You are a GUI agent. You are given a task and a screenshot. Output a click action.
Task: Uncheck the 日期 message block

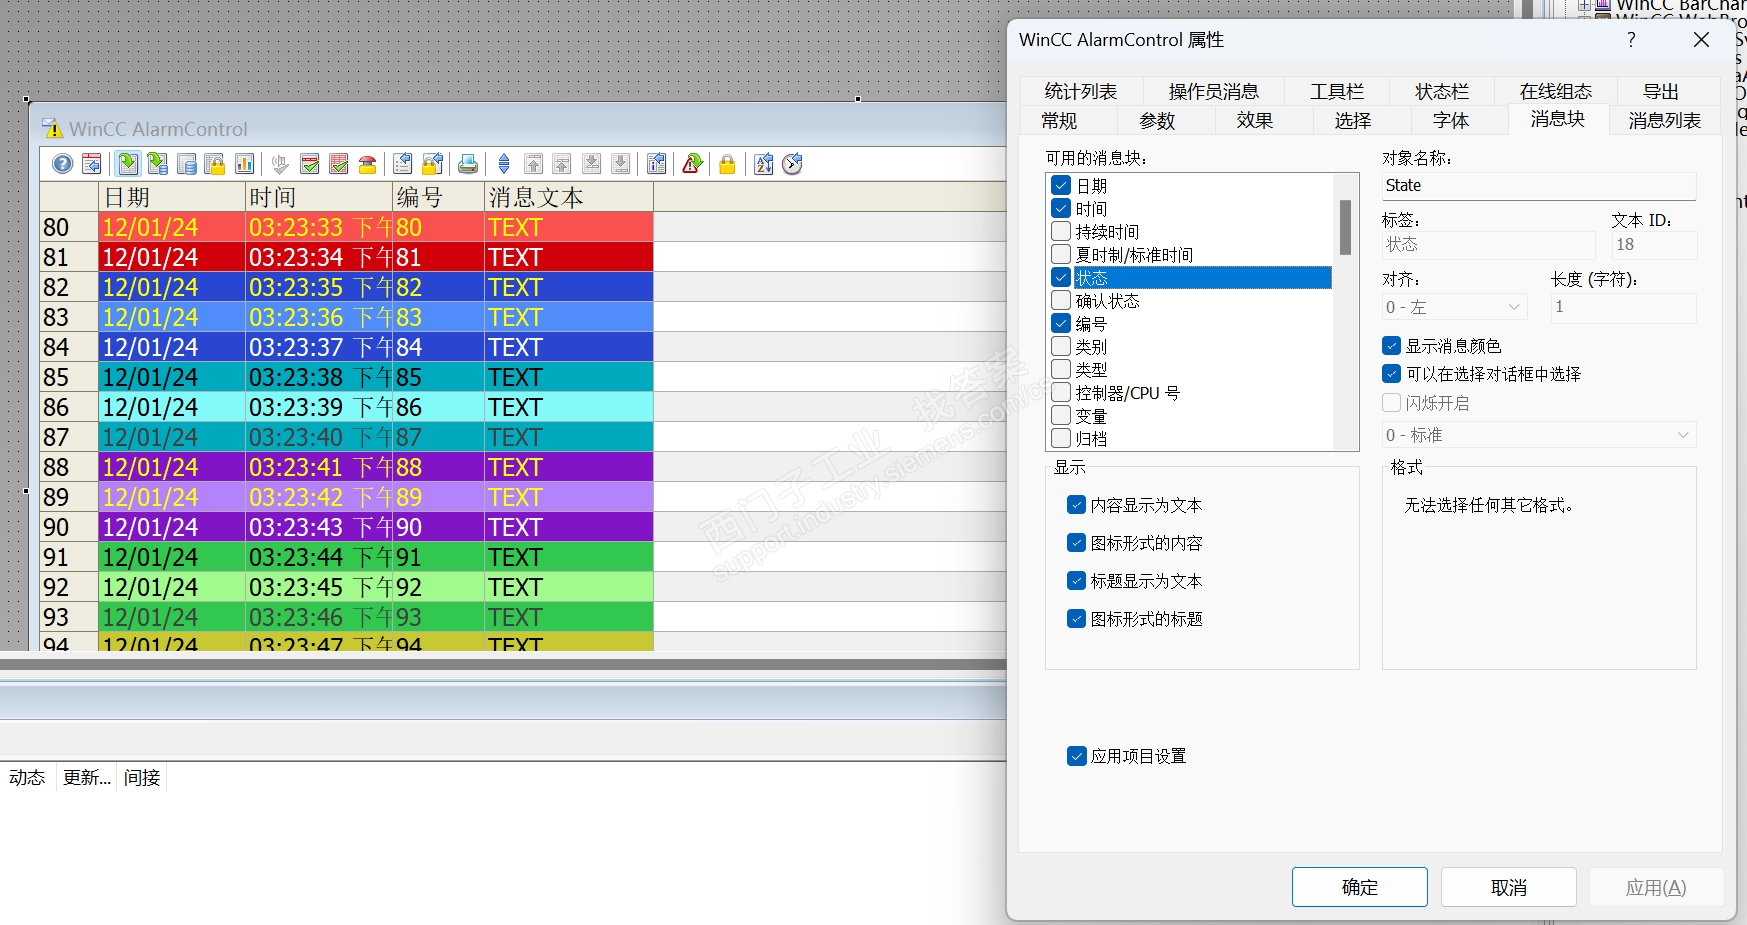coord(1061,185)
